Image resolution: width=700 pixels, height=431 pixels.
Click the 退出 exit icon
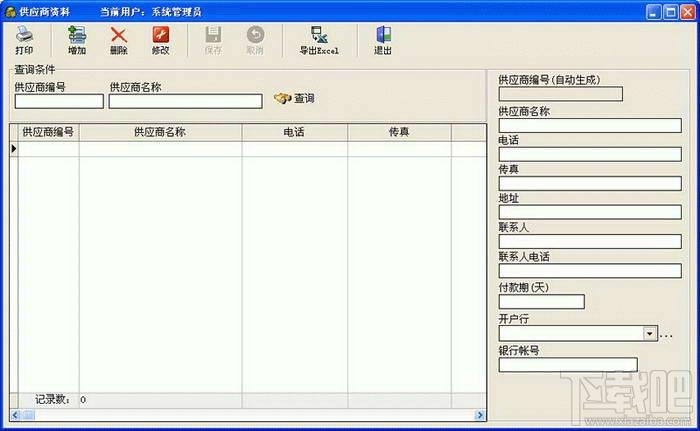tap(383, 34)
